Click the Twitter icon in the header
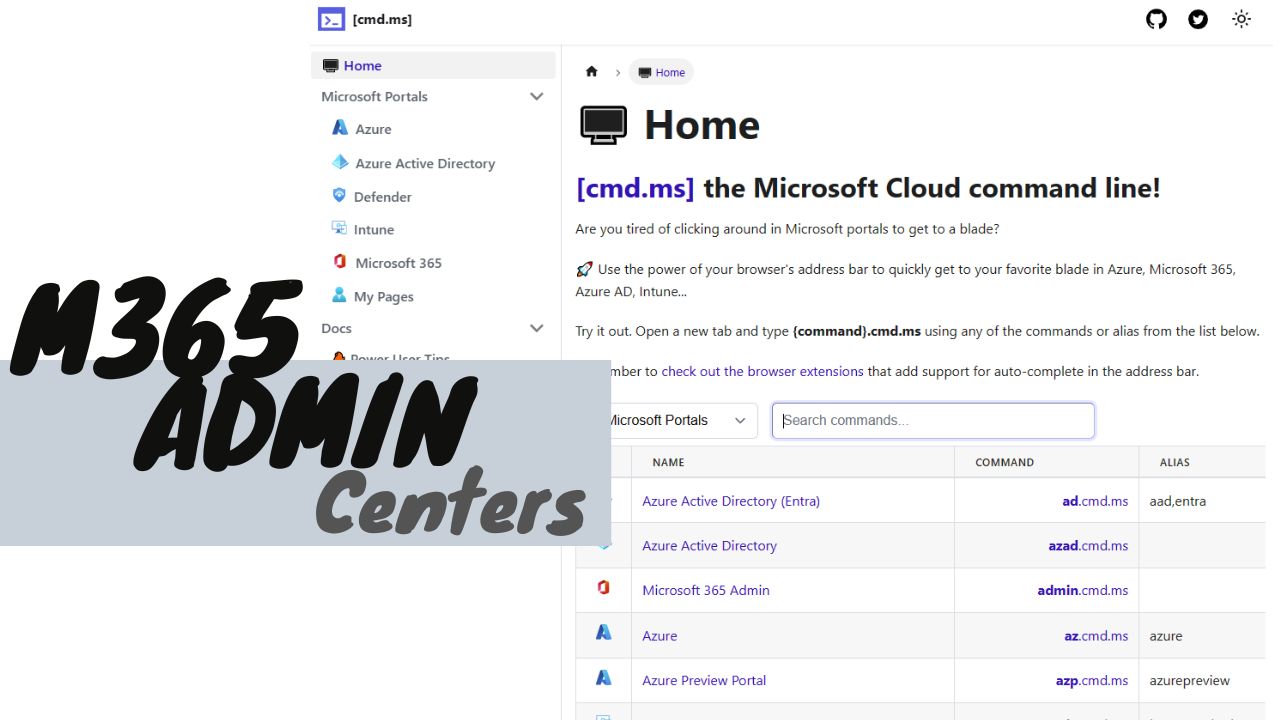 tap(1198, 19)
